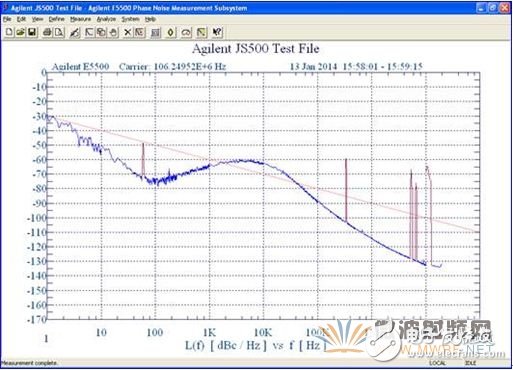Click the Open folder toolbar icon
The height and width of the screenshot is (370, 513).
[21, 32]
